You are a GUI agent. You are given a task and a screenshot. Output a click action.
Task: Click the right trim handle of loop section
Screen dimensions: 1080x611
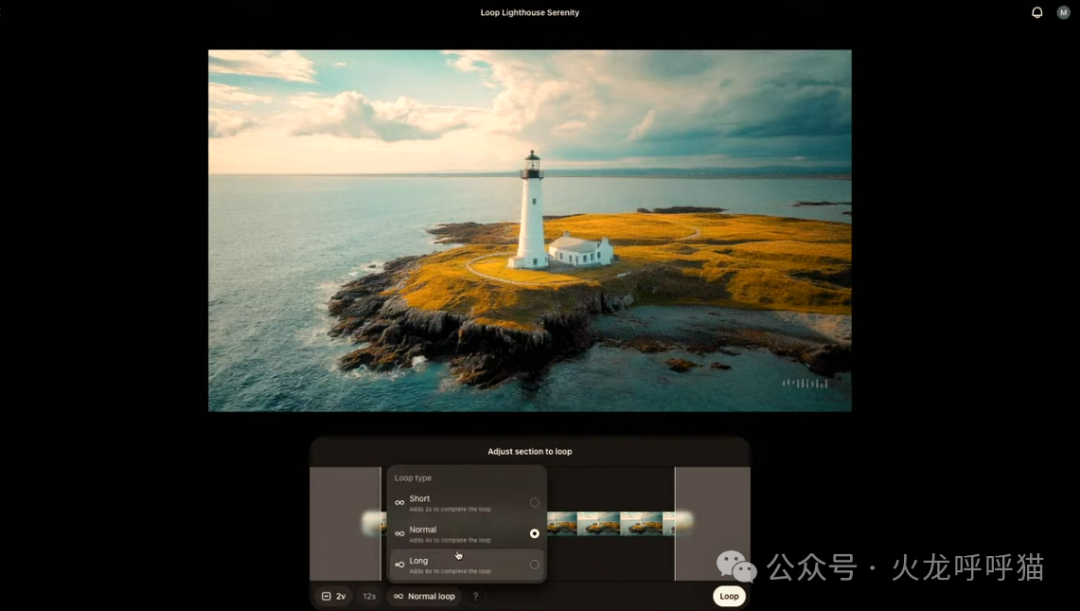[x=675, y=524]
